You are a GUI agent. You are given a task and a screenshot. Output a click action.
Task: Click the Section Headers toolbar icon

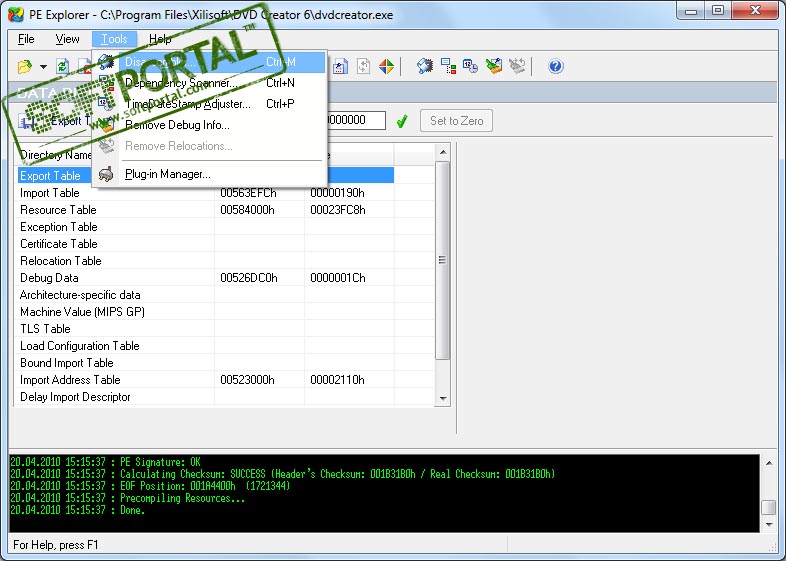click(x=340, y=66)
